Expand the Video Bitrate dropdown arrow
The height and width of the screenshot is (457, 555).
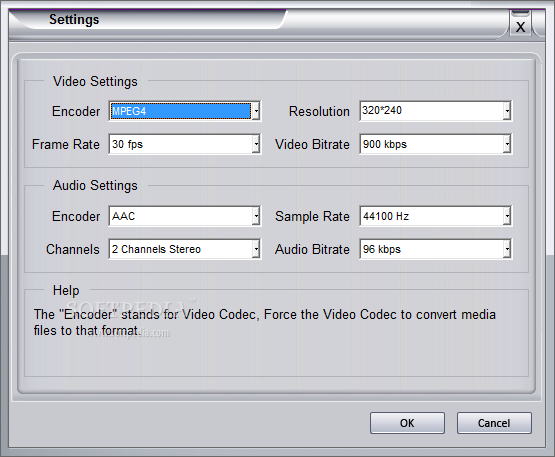[507, 144]
